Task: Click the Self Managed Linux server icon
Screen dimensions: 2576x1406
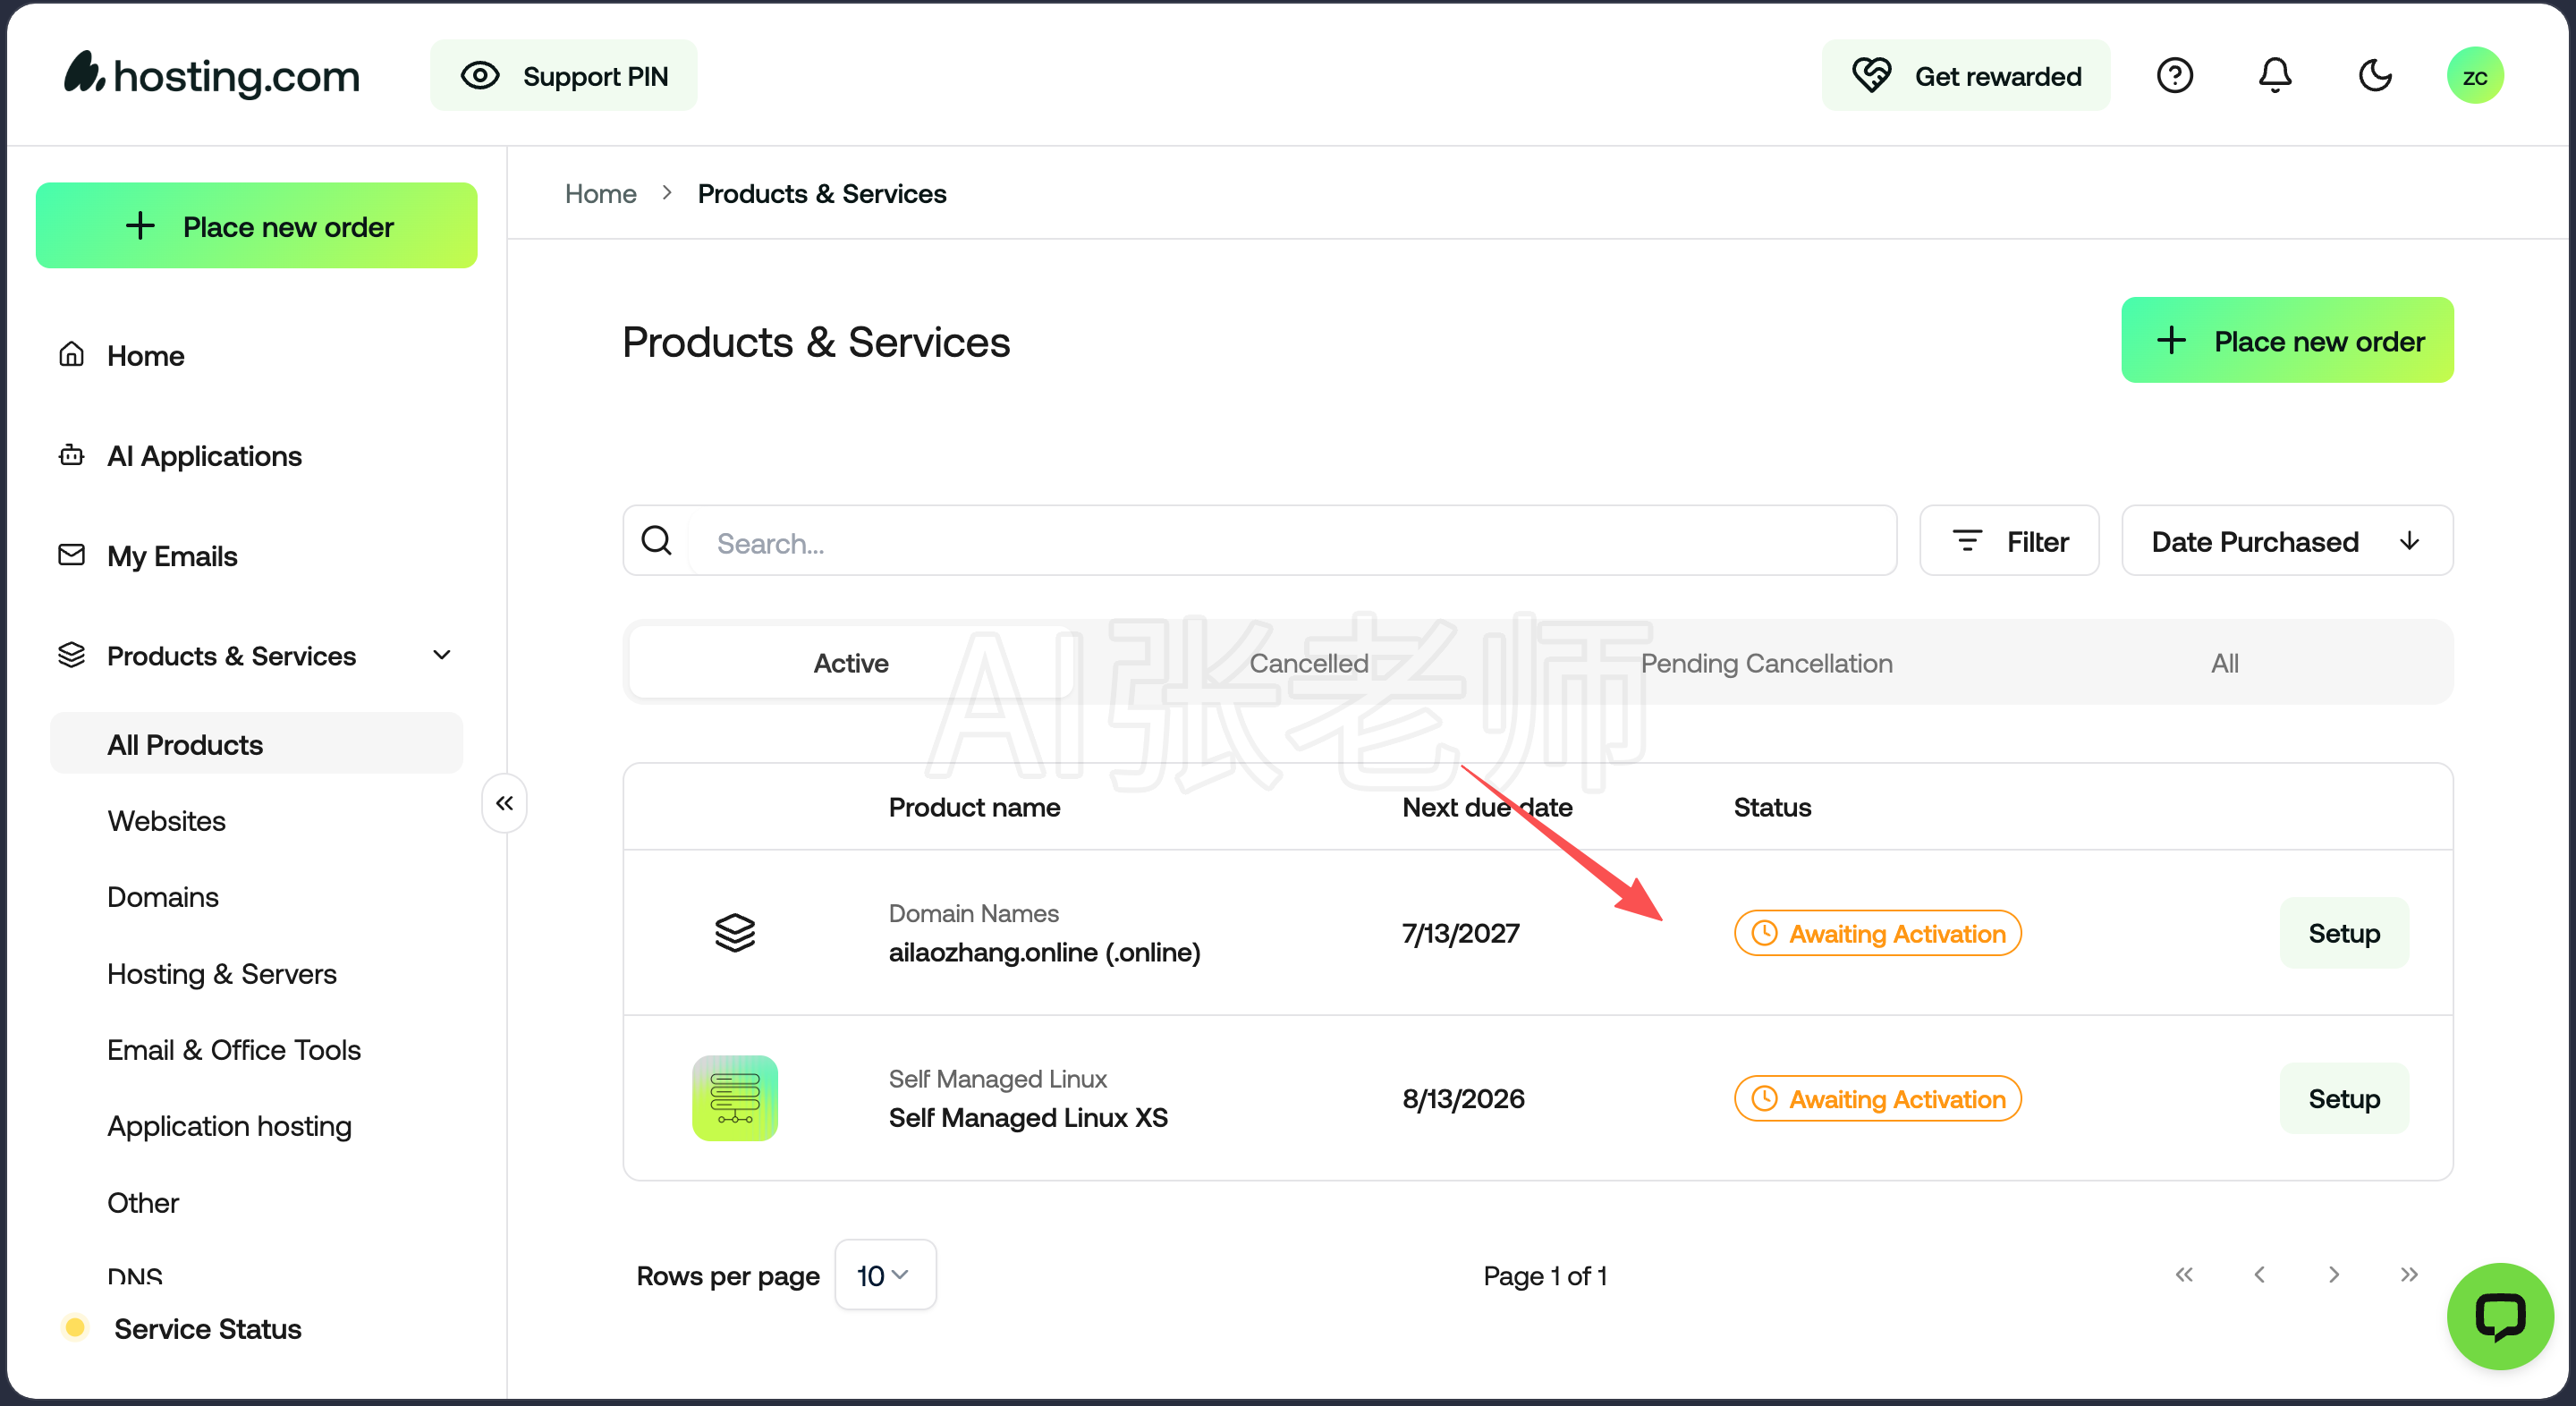Action: (735, 1098)
